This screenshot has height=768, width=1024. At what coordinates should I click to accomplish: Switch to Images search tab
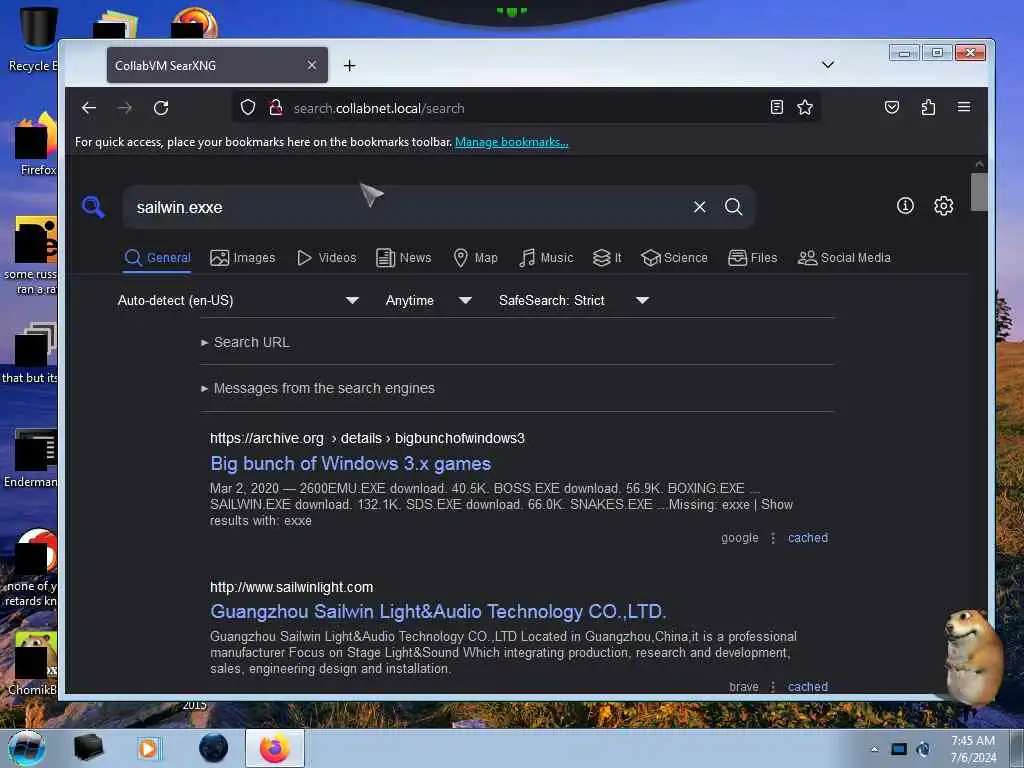click(242, 258)
